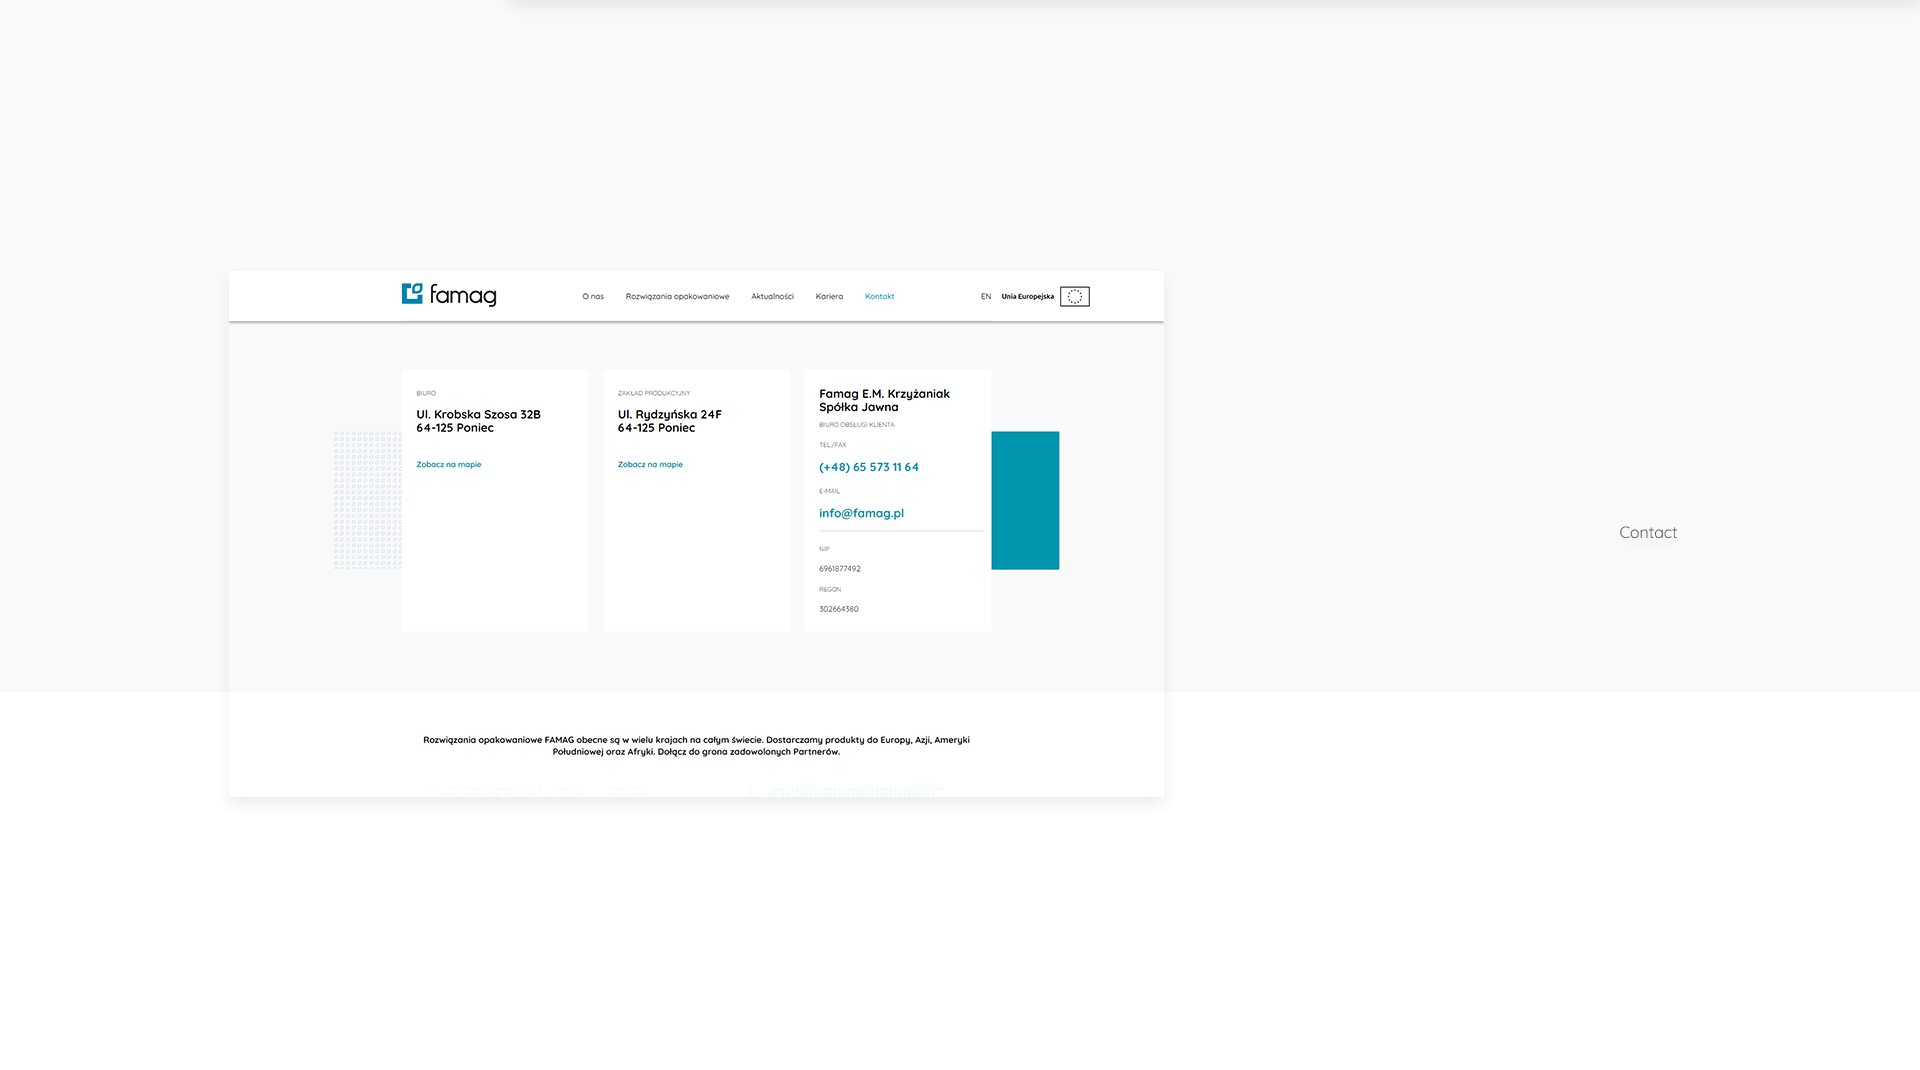Click the Contact label on the right
1920x1070 pixels.
pyautogui.click(x=1647, y=533)
